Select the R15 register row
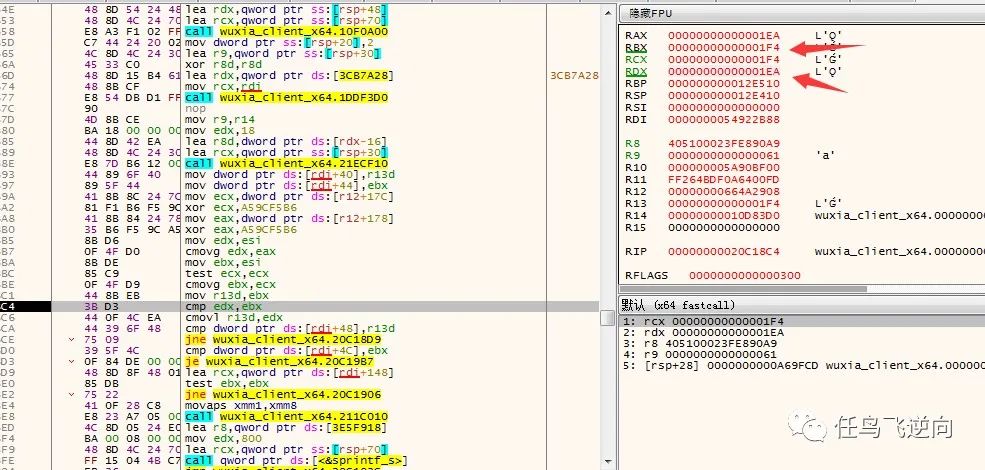Screen dimensions: 985x470 click(x=702, y=227)
